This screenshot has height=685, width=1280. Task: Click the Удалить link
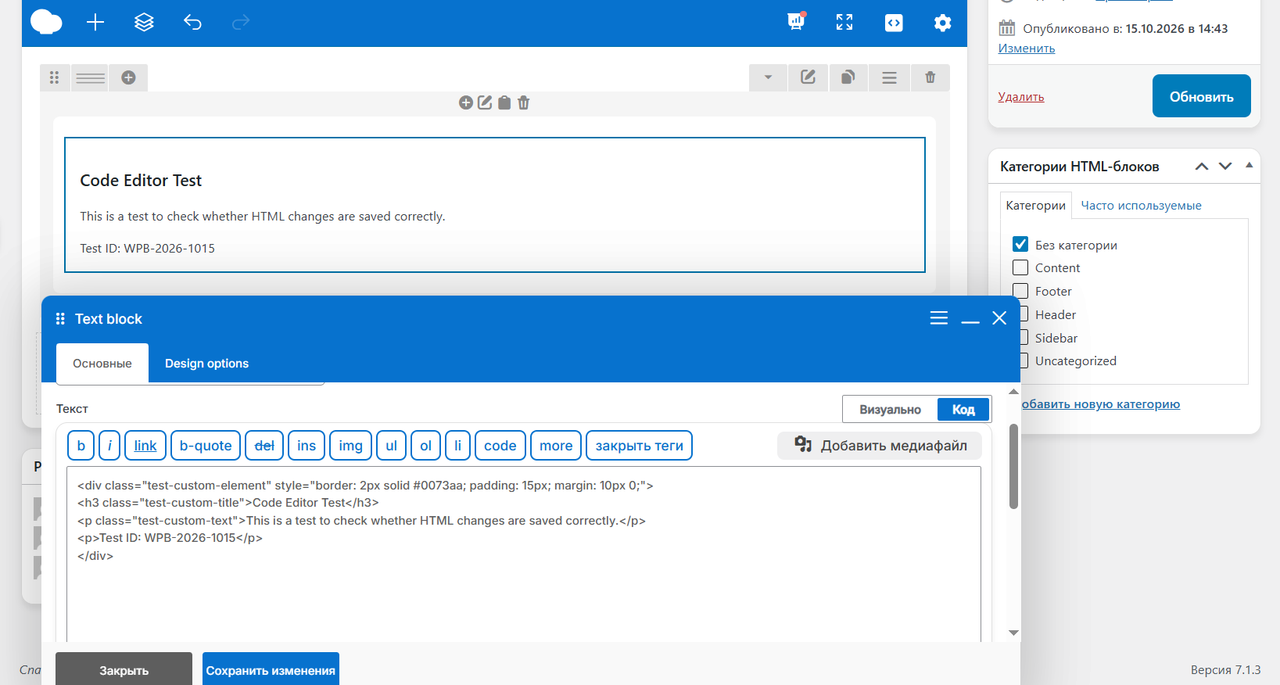tap(1021, 97)
